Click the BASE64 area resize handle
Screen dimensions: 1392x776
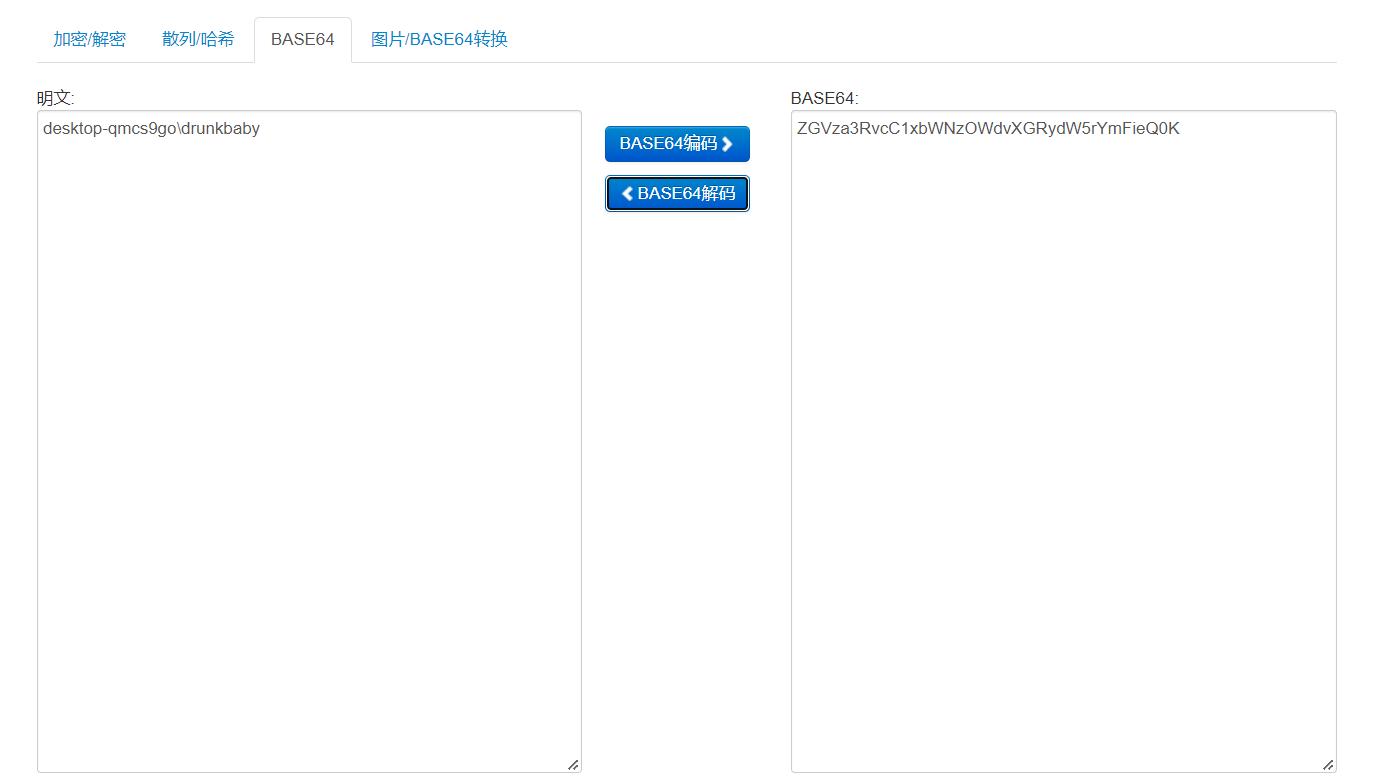click(1328, 765)
